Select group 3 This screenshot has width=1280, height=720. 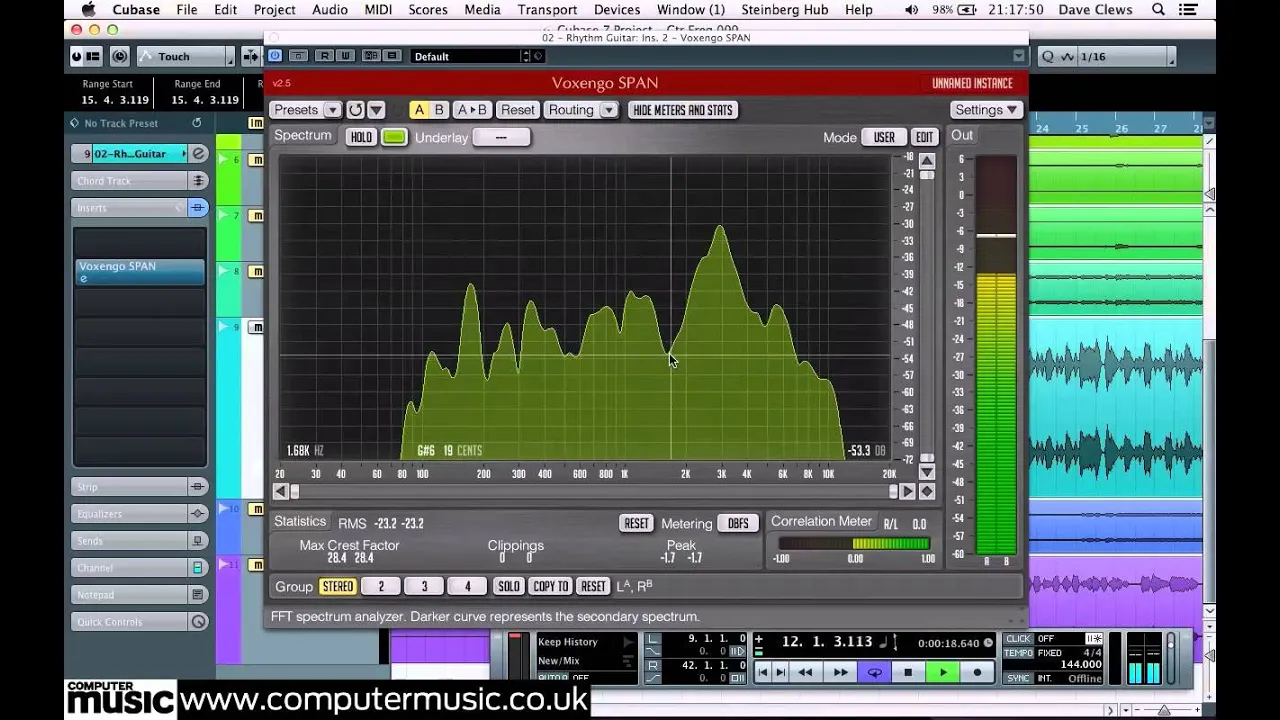pyautogui.click(x=424, y=587)
